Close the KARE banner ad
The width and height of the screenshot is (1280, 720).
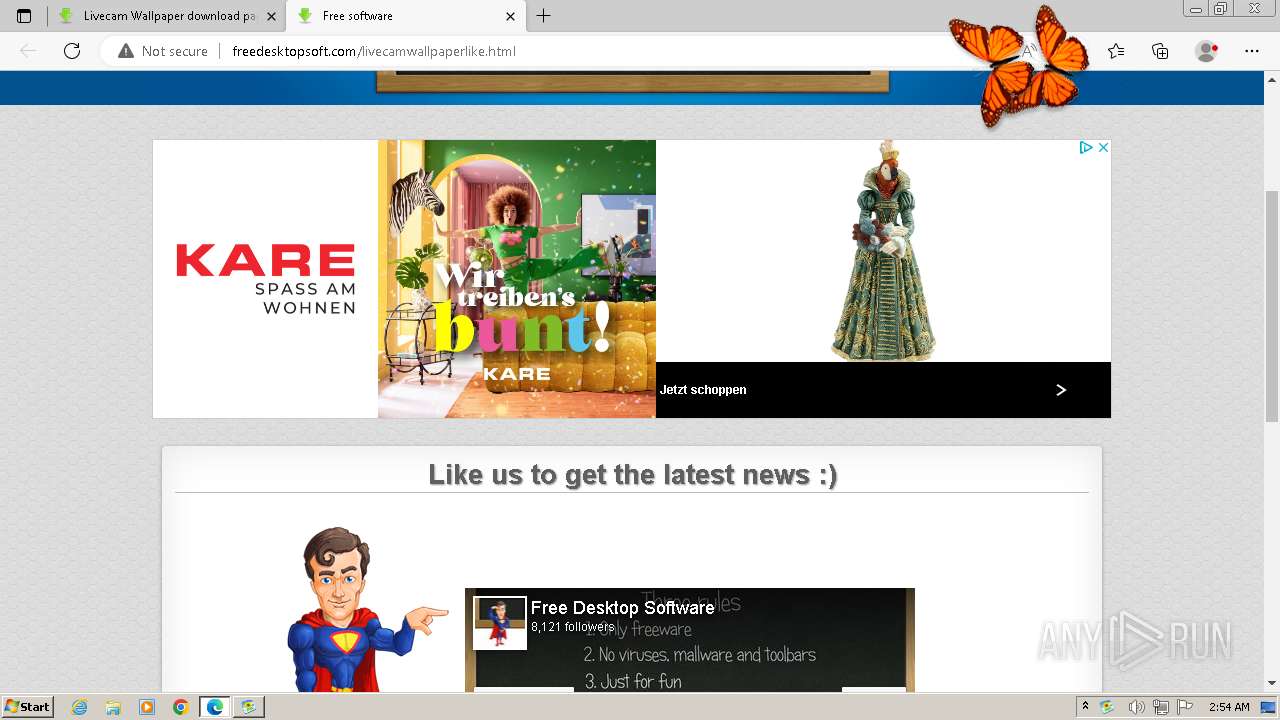[x=1103, y=147]
